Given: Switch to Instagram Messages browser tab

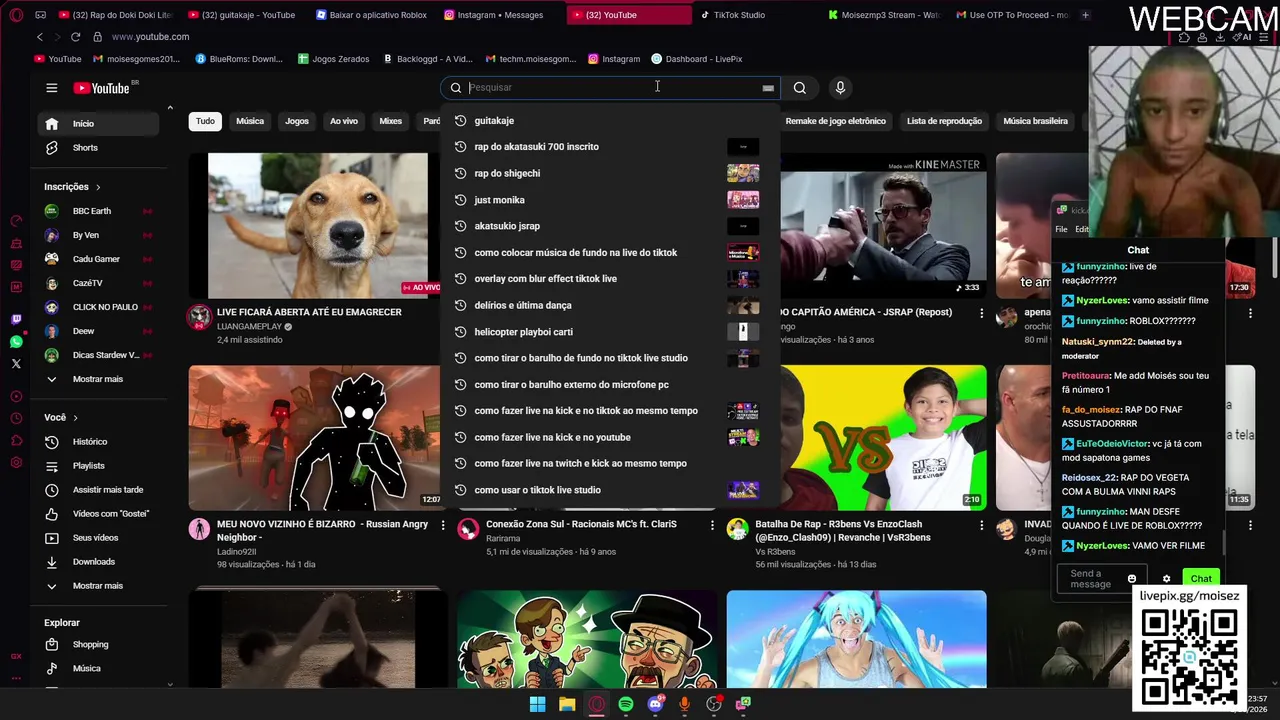Looking at the screenshot, I should coord(500,15).
